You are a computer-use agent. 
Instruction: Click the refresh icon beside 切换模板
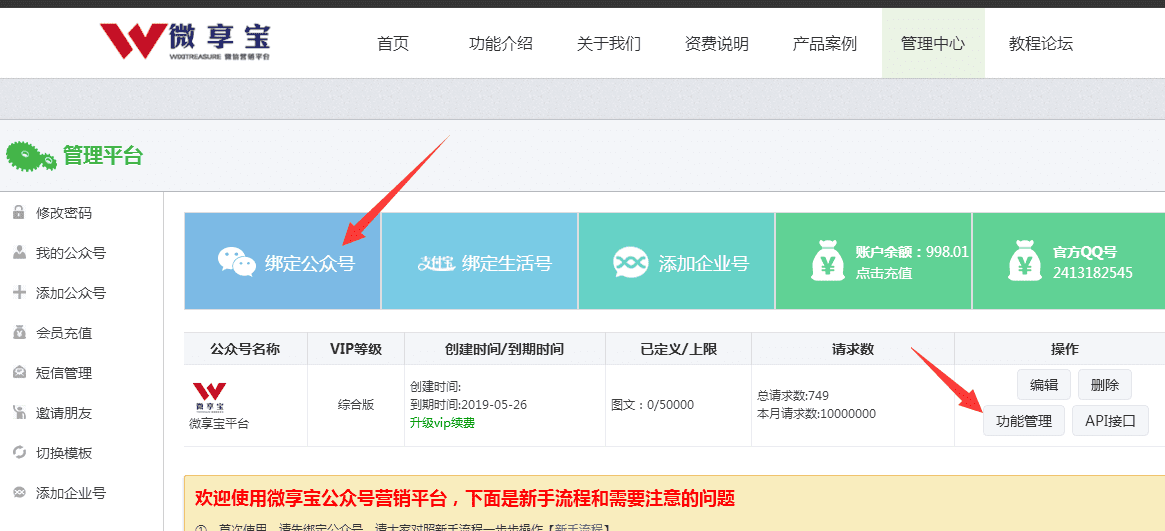point(19,452)
